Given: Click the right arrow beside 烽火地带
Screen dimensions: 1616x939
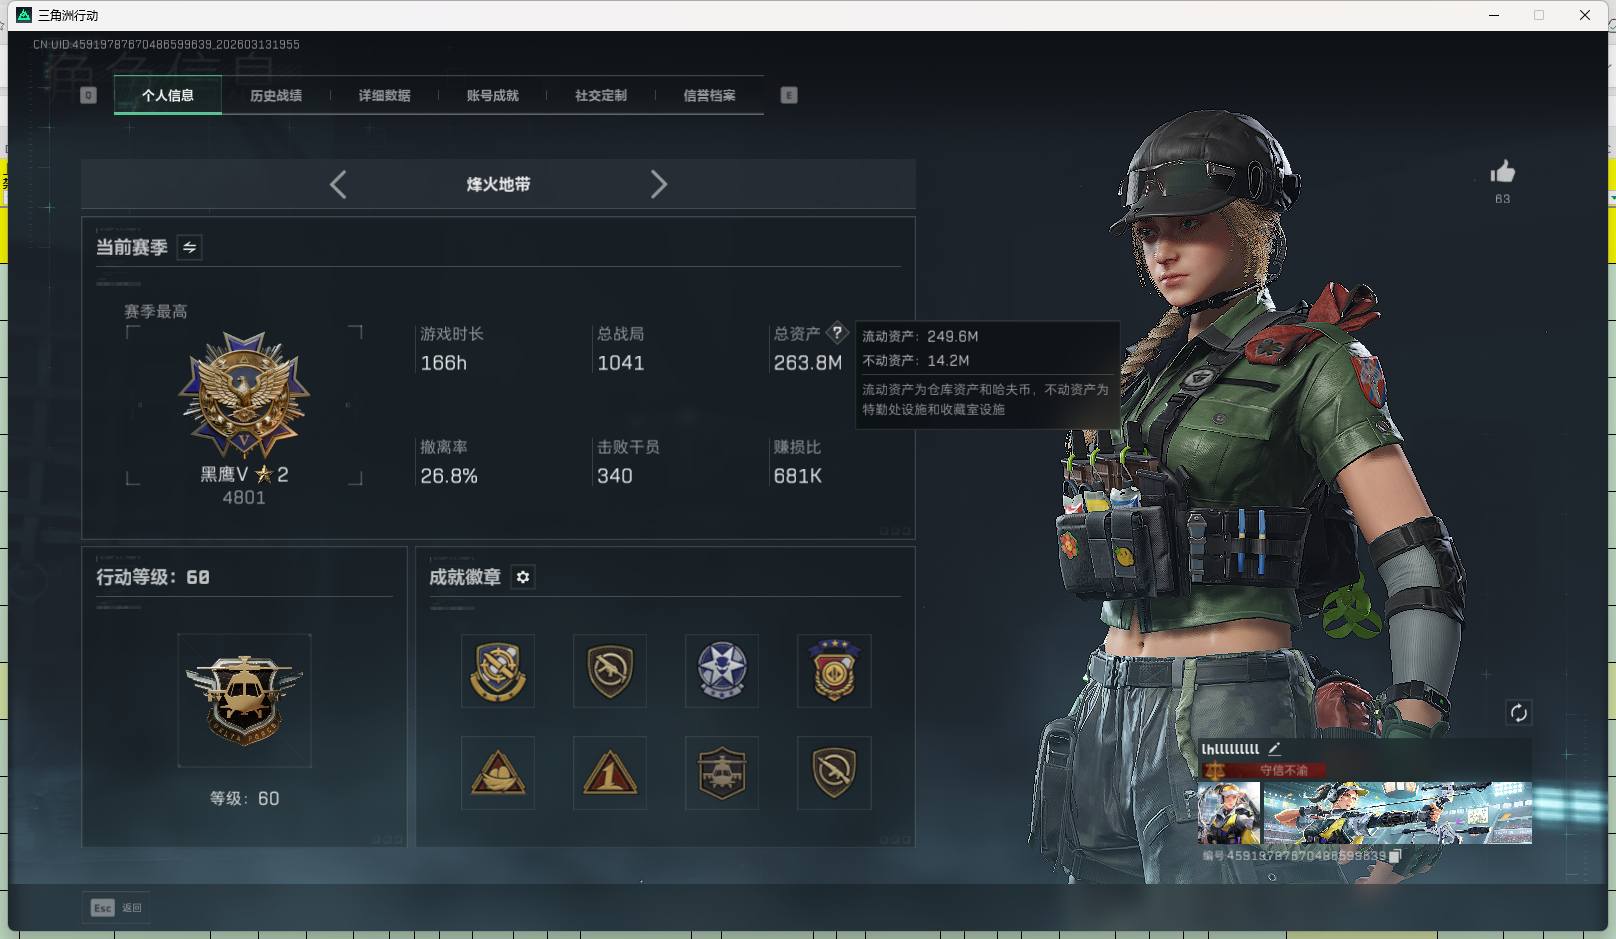Looking at the screenshot, I should 659,184.
